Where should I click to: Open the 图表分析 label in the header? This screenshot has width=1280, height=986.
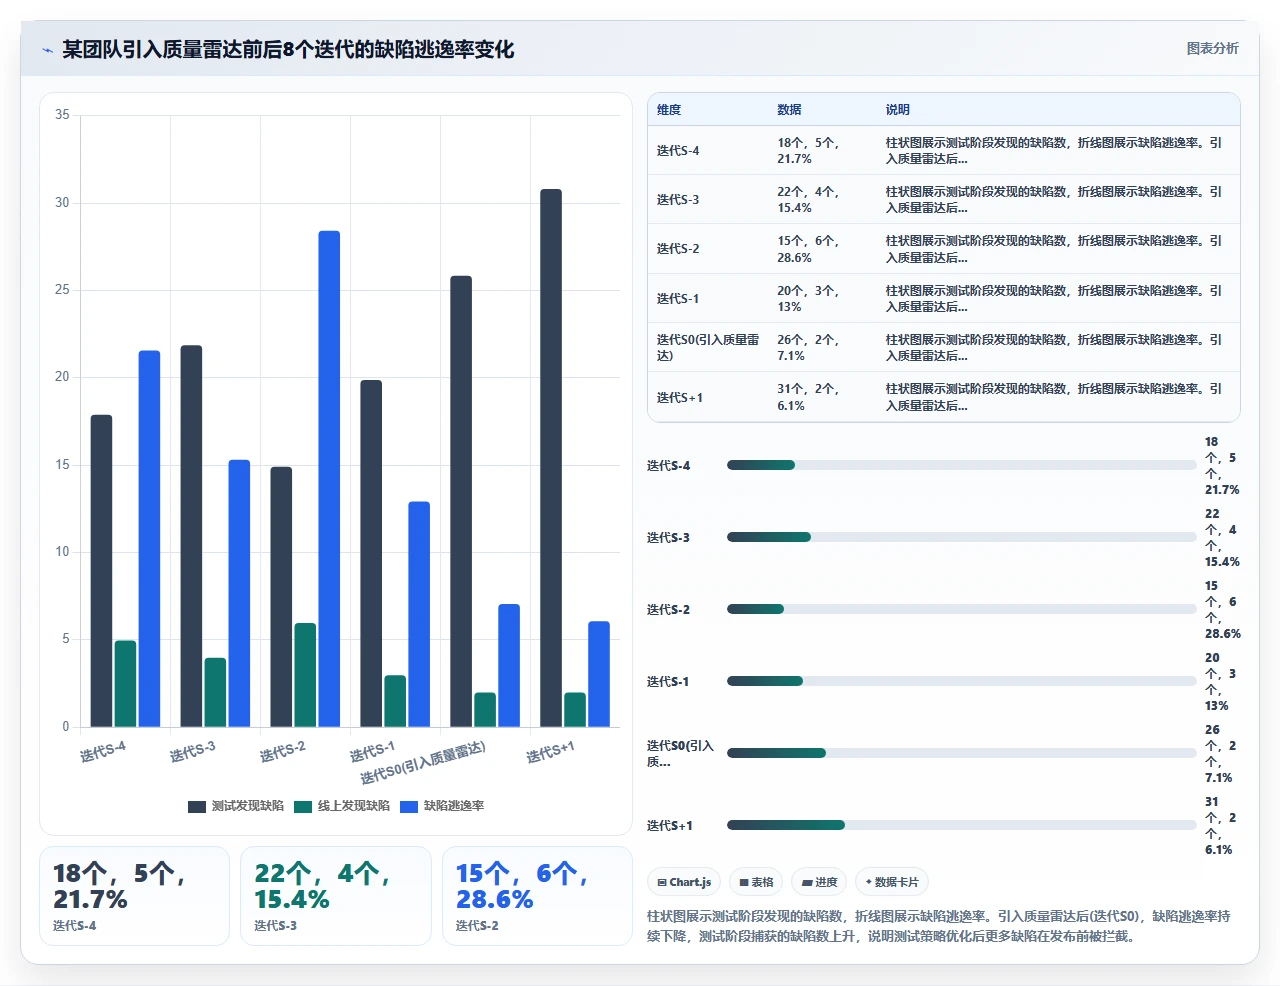pyautogui.click(x=1212, y=48)
